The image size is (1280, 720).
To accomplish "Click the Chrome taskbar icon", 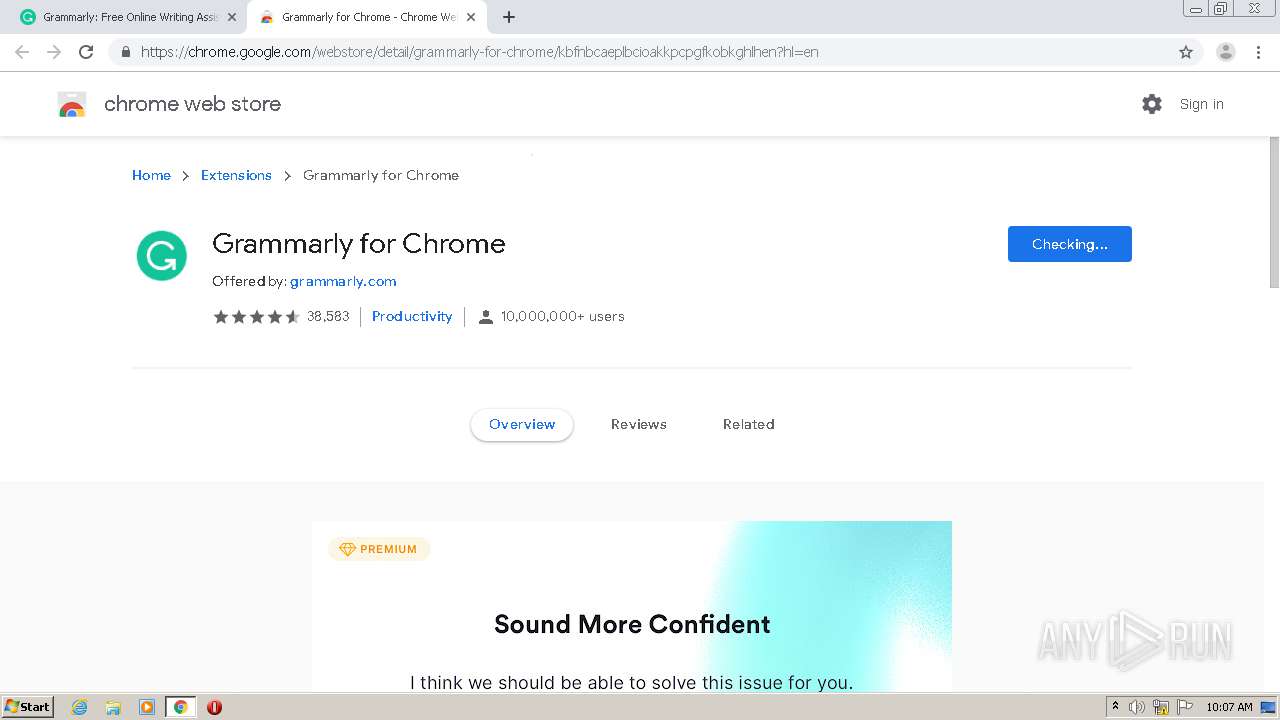I will pos(181,707).
